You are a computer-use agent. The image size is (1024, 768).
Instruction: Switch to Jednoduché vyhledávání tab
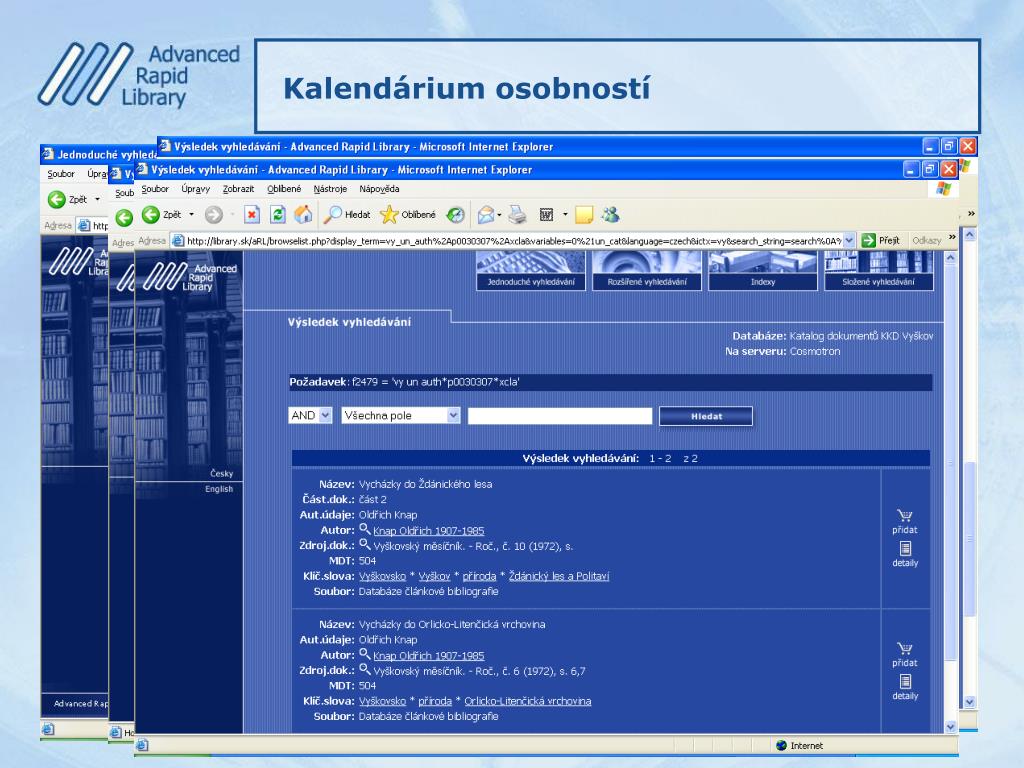(x=531, y=271)
